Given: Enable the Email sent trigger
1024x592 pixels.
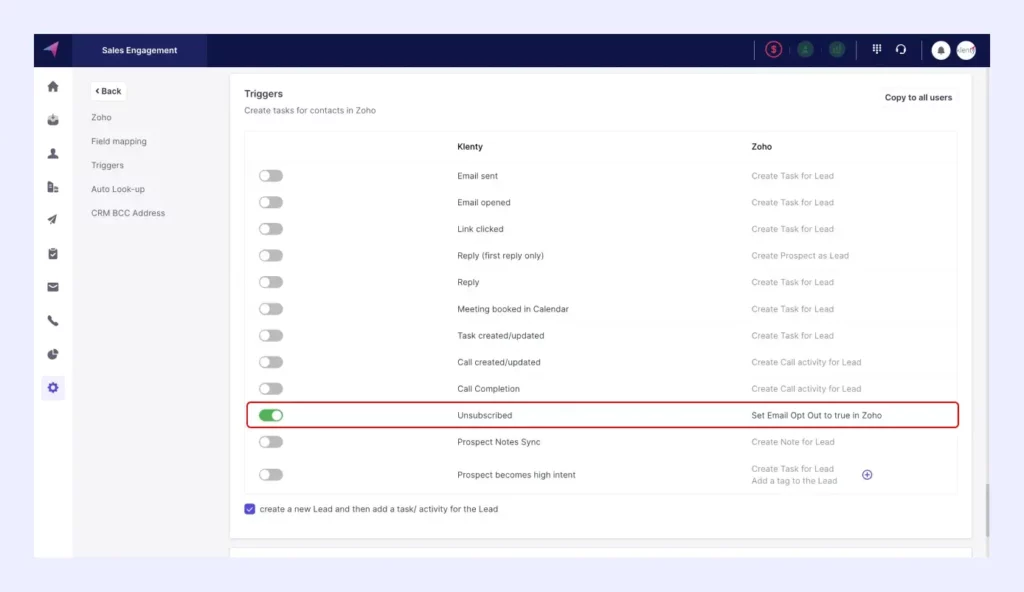Looking at the screenshot, I should click(270, 176).
